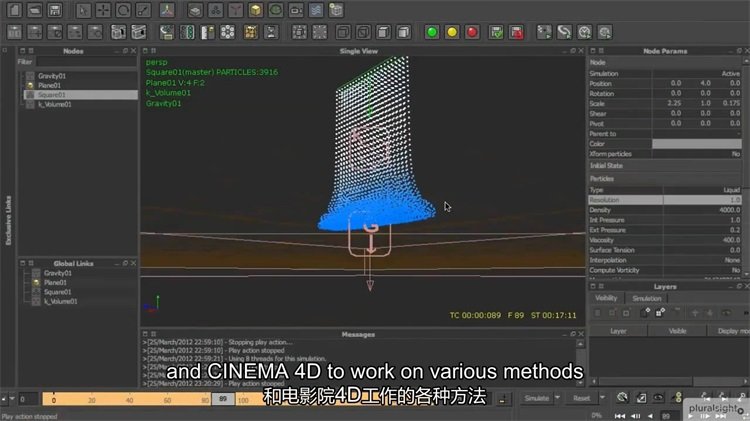Click the Filter input in Nodes panel
This screenshot has height=421, width=750.
[87, 62]
